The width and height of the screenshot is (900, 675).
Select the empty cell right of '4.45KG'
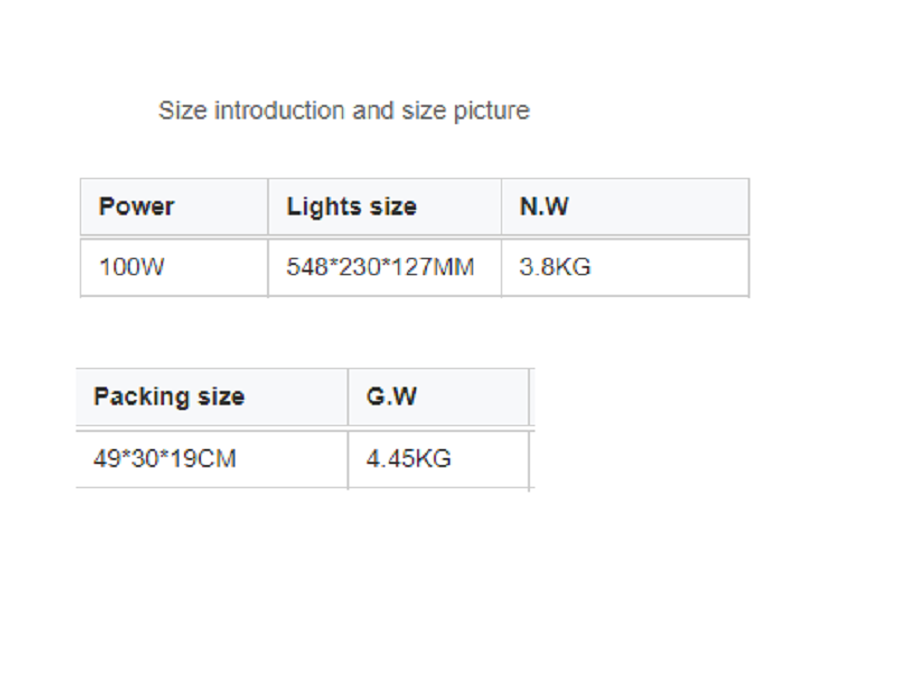tap(531, 459)
